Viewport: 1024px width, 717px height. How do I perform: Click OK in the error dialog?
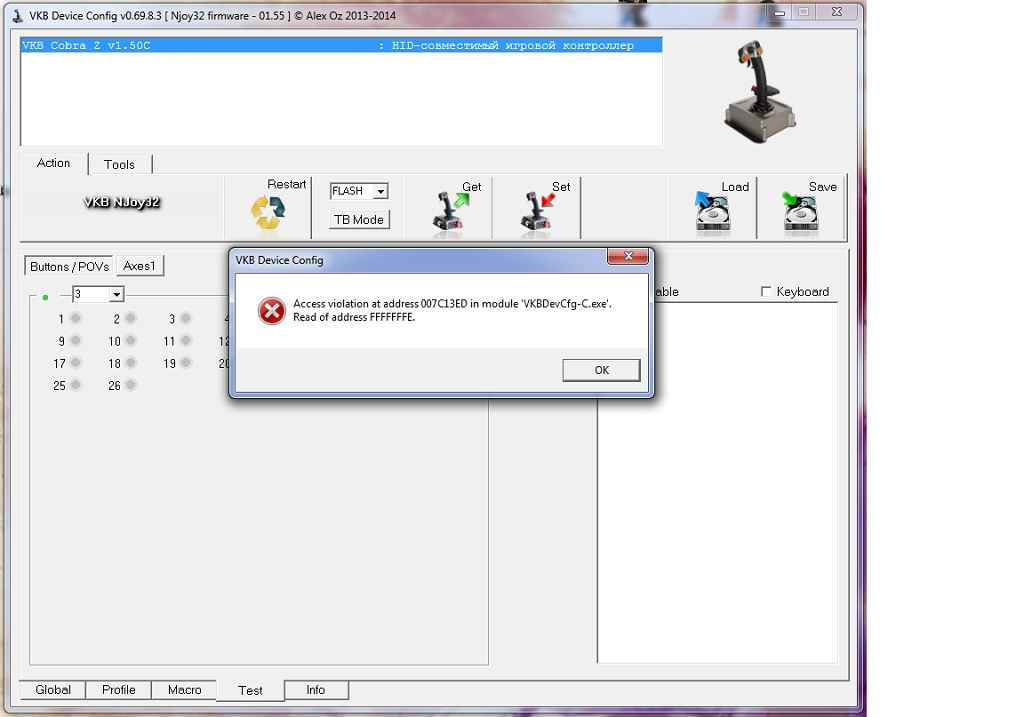point(601,370)
